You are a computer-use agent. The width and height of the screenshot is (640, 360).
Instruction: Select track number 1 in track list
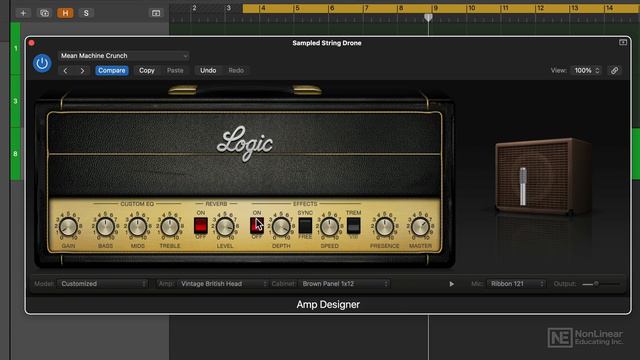16,49
